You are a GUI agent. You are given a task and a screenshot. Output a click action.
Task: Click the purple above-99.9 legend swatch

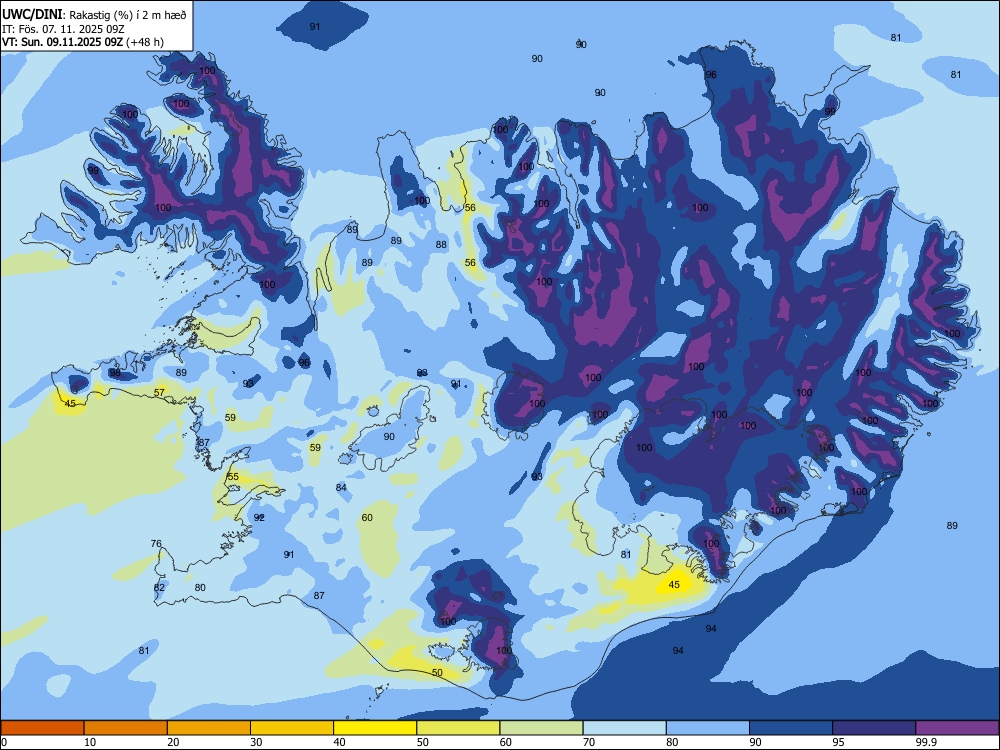pos(957,728)
